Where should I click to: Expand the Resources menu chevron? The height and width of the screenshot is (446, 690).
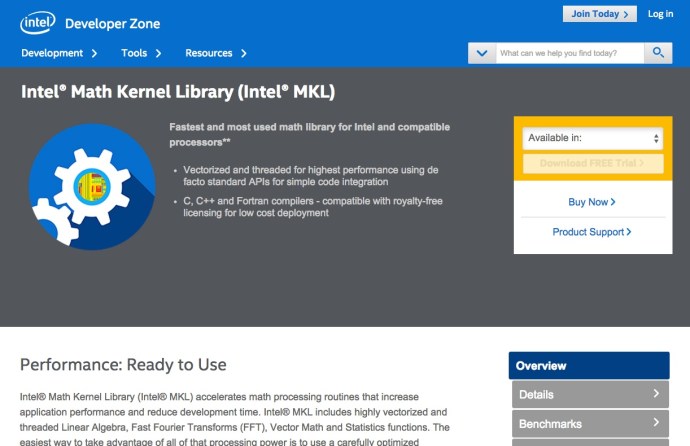(x=244, y=53)
